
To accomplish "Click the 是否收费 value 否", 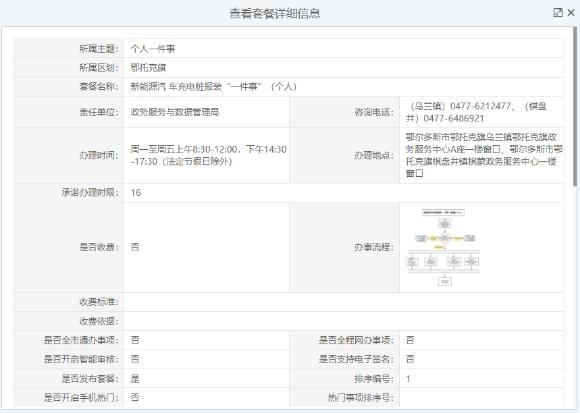I will point(135,247).
